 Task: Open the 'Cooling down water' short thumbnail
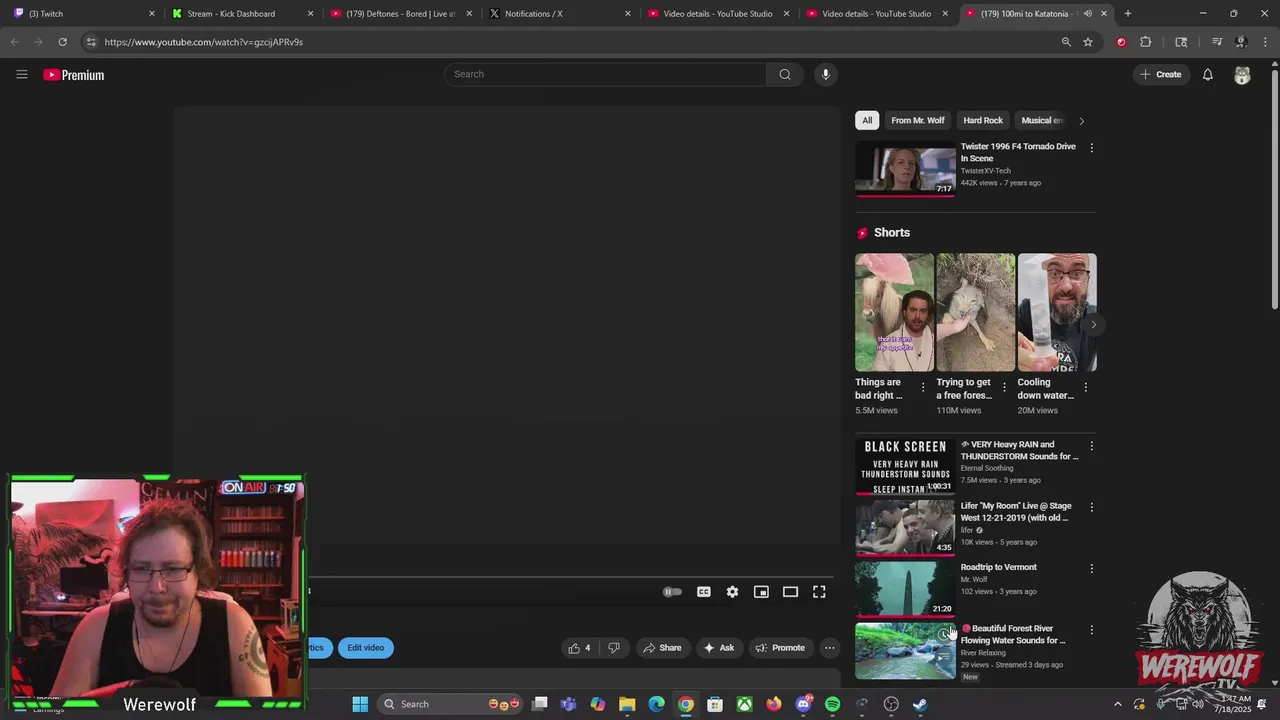[x=1057, y=313]
